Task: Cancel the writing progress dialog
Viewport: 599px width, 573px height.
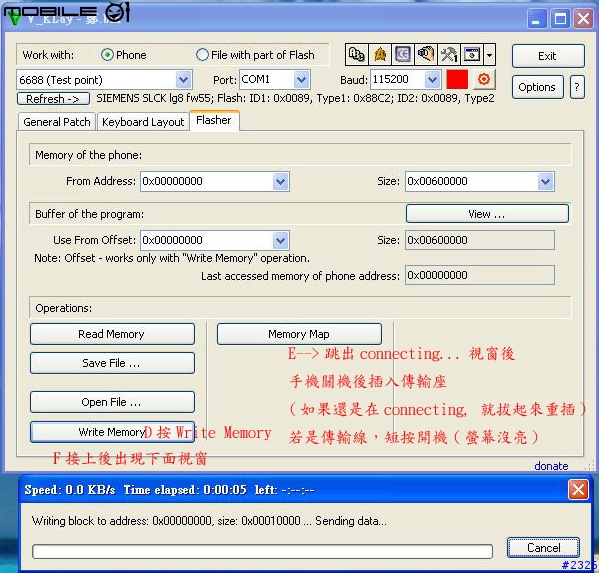Action: (x=543, y=548)
